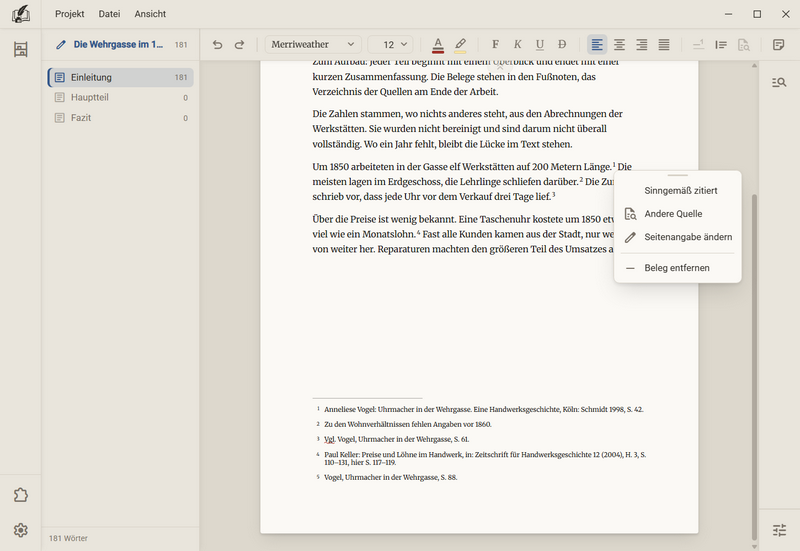Align text left
Viewport: 800px width, 551px height.
[597, 44]
